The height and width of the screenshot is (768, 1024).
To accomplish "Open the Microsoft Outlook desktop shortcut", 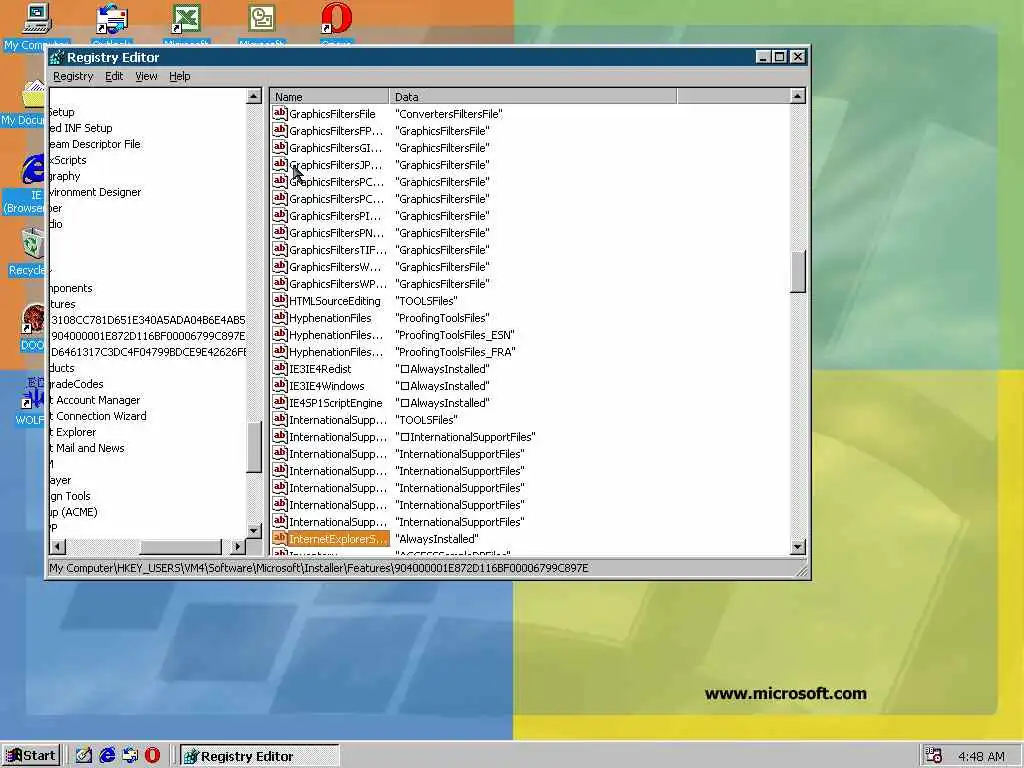I will (x=261, y=20).
